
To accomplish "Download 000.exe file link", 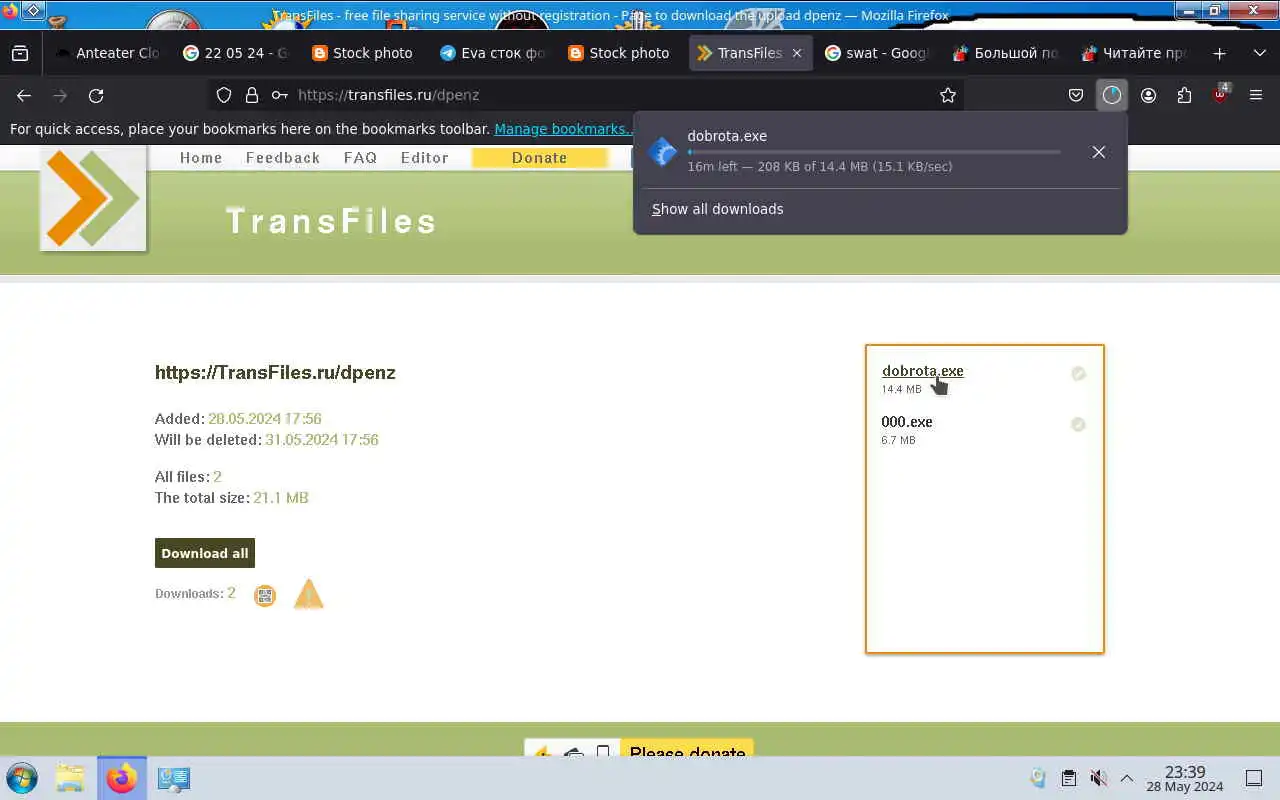I will point(907,422).
